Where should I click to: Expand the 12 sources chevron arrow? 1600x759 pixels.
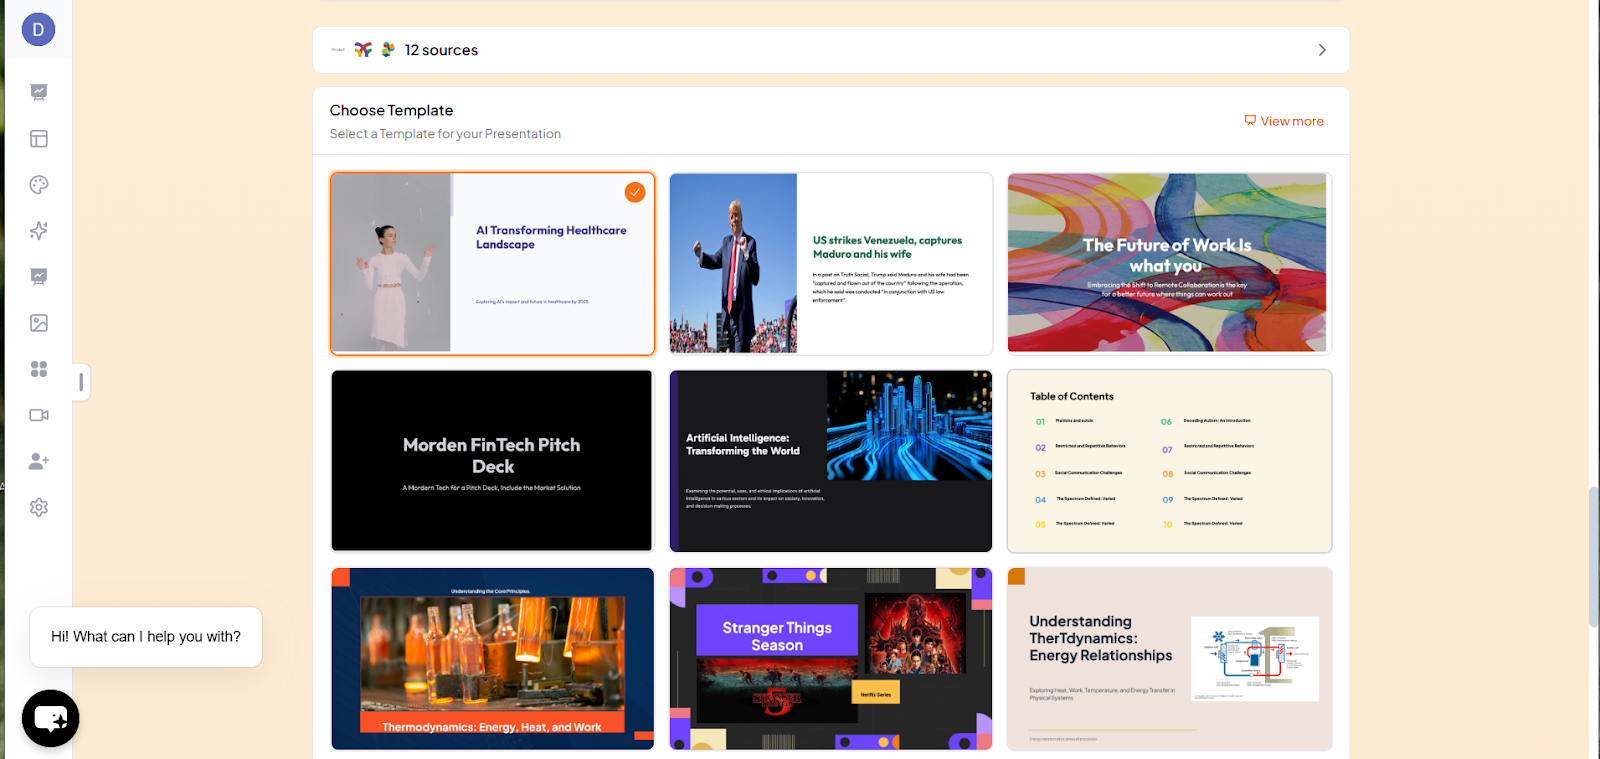(1322, 50)
